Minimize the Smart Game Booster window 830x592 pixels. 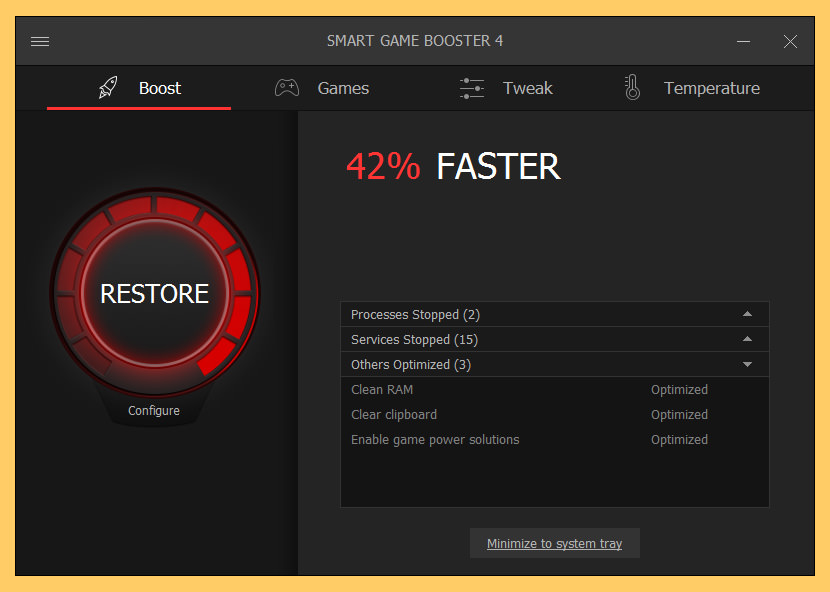(743, 41)
